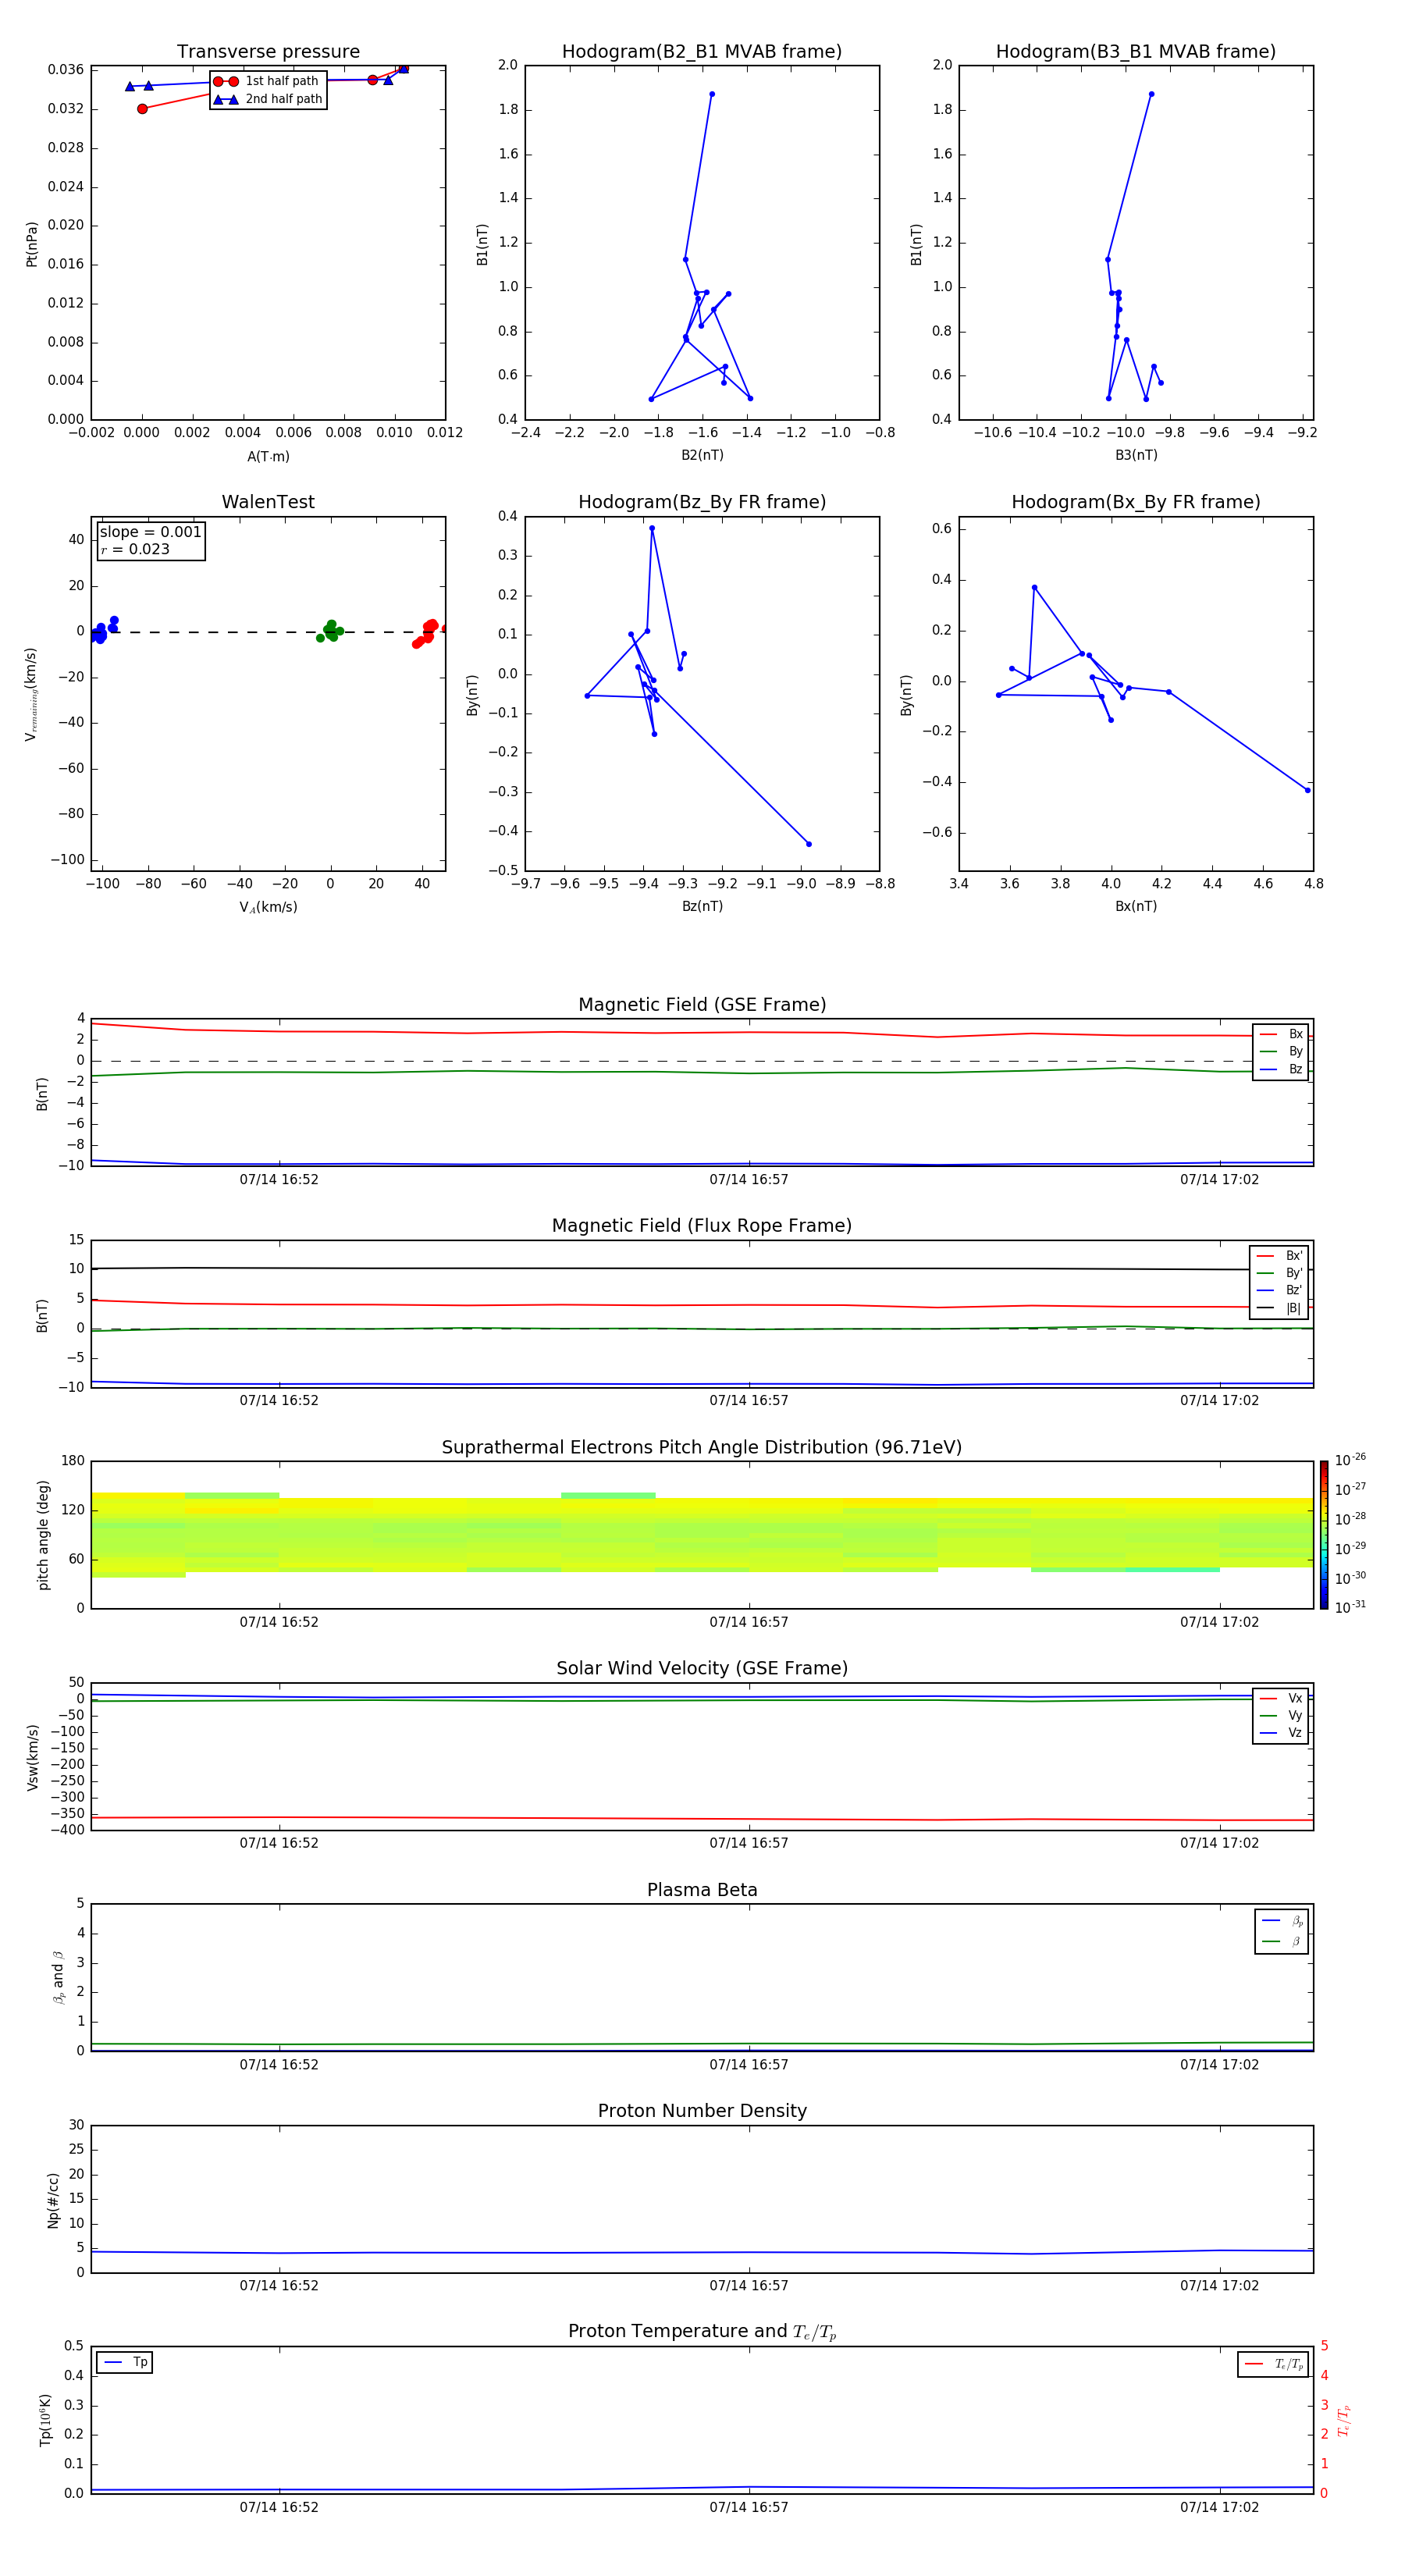Click the 'pitch angle (deg)' axis label
The width and height of the screenshot is (1405, 2576).
tap(44, 1535)
